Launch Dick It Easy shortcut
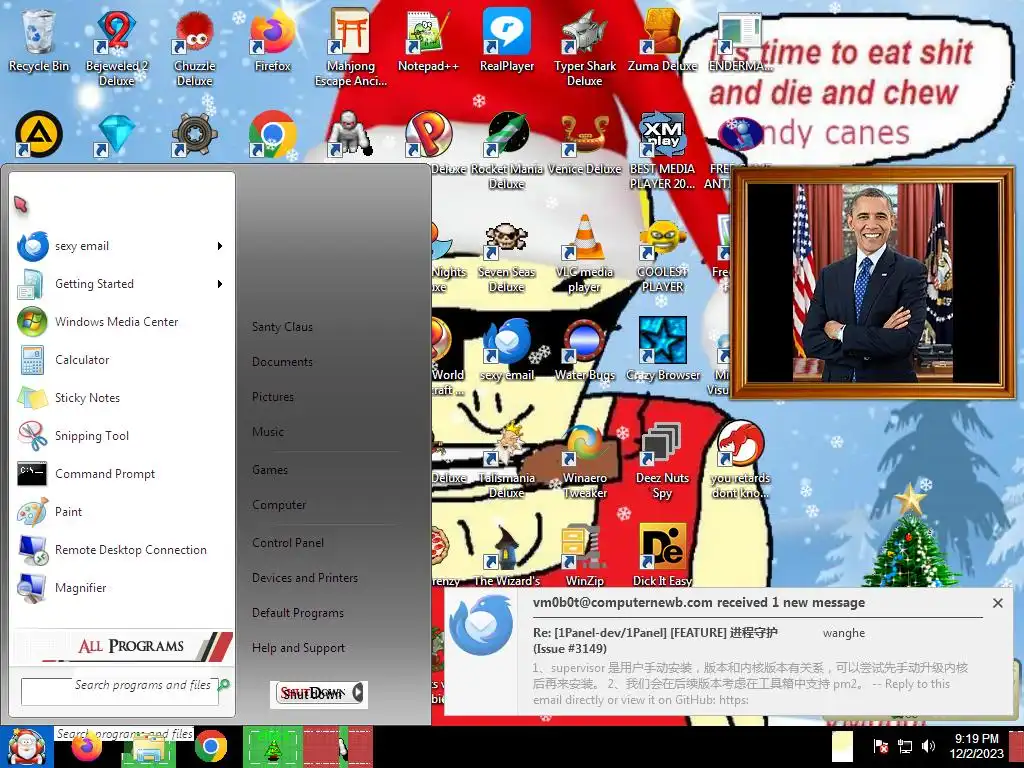Image resolution: width=1024 pixels, height=768 pixels. [662, 555]
